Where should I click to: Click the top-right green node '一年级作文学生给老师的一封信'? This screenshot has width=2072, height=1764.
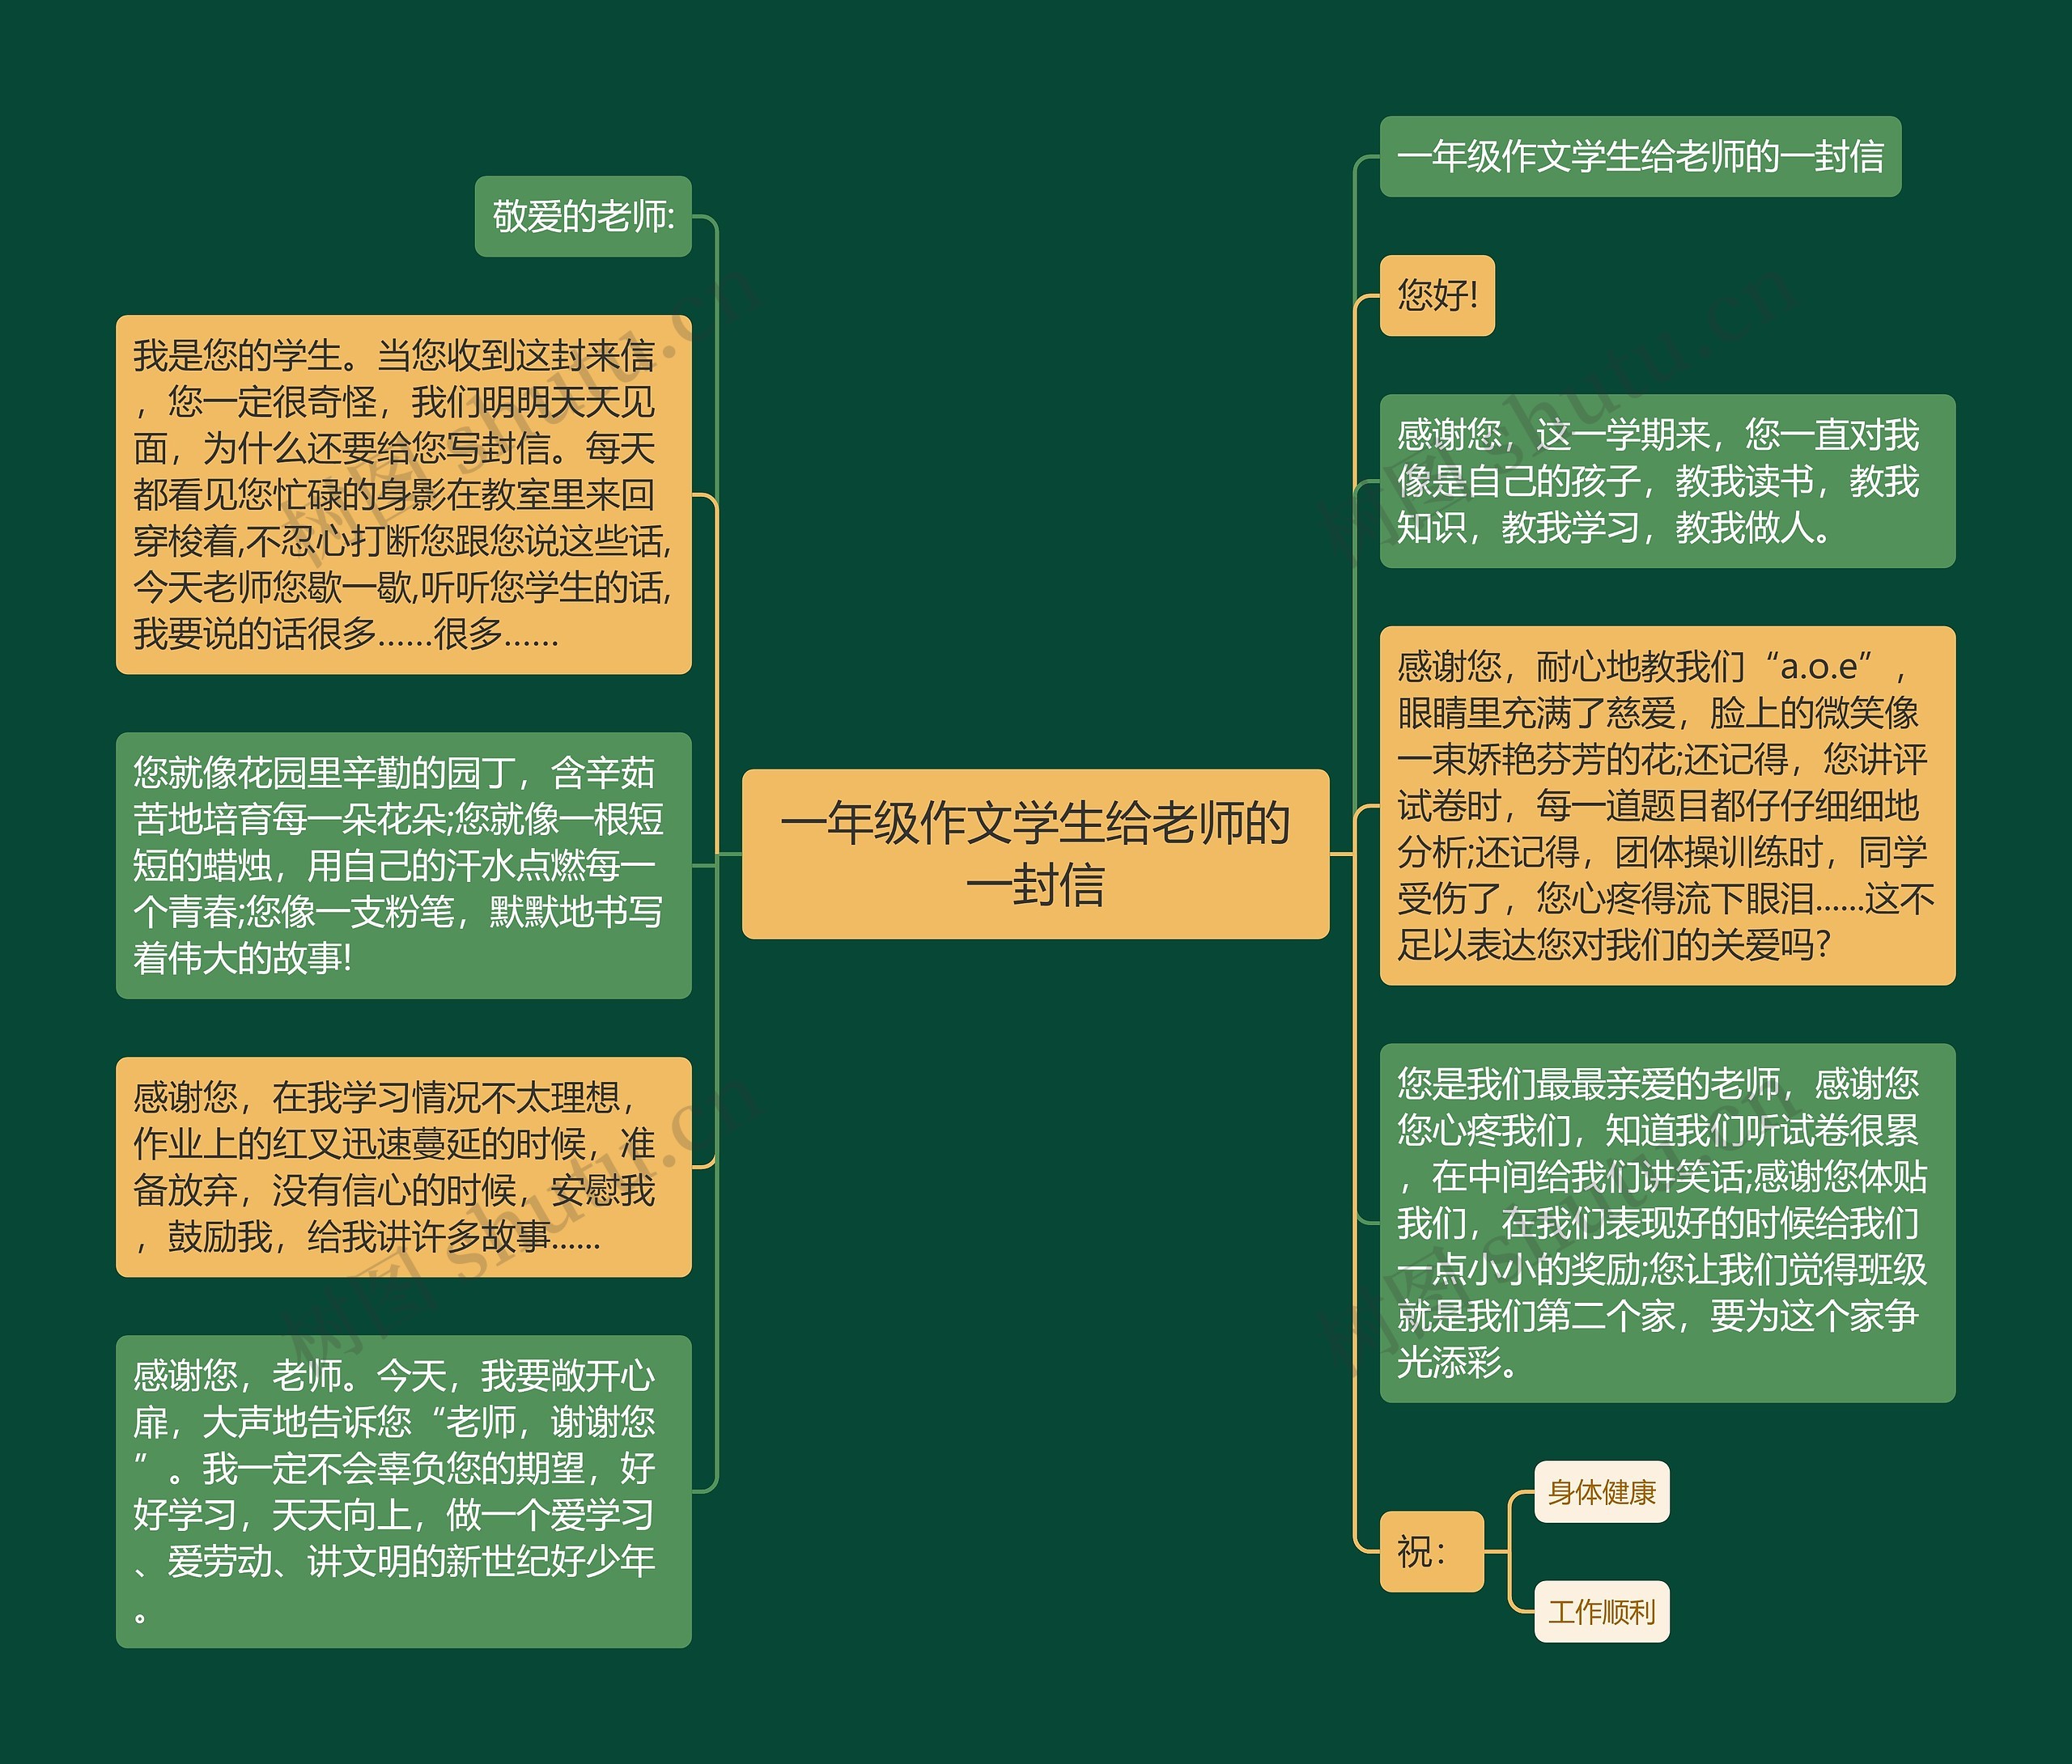[x=1640, y=156]
